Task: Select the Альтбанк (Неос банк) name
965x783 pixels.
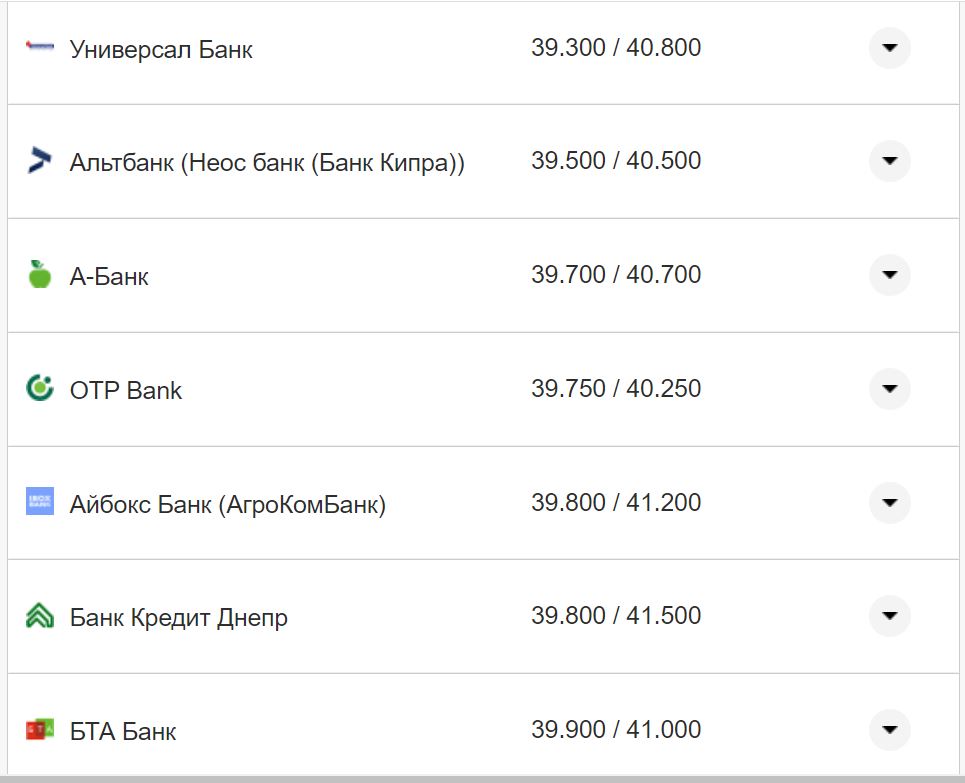Action: pos(267,162)
